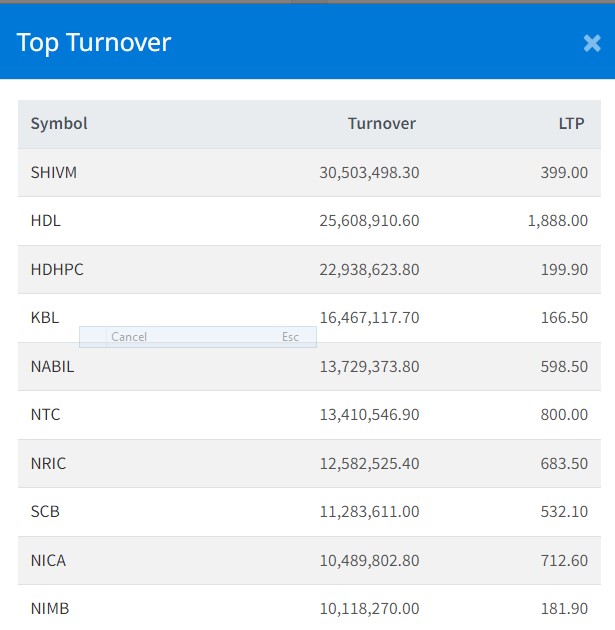Click the Symbol column header

point(59,124)
